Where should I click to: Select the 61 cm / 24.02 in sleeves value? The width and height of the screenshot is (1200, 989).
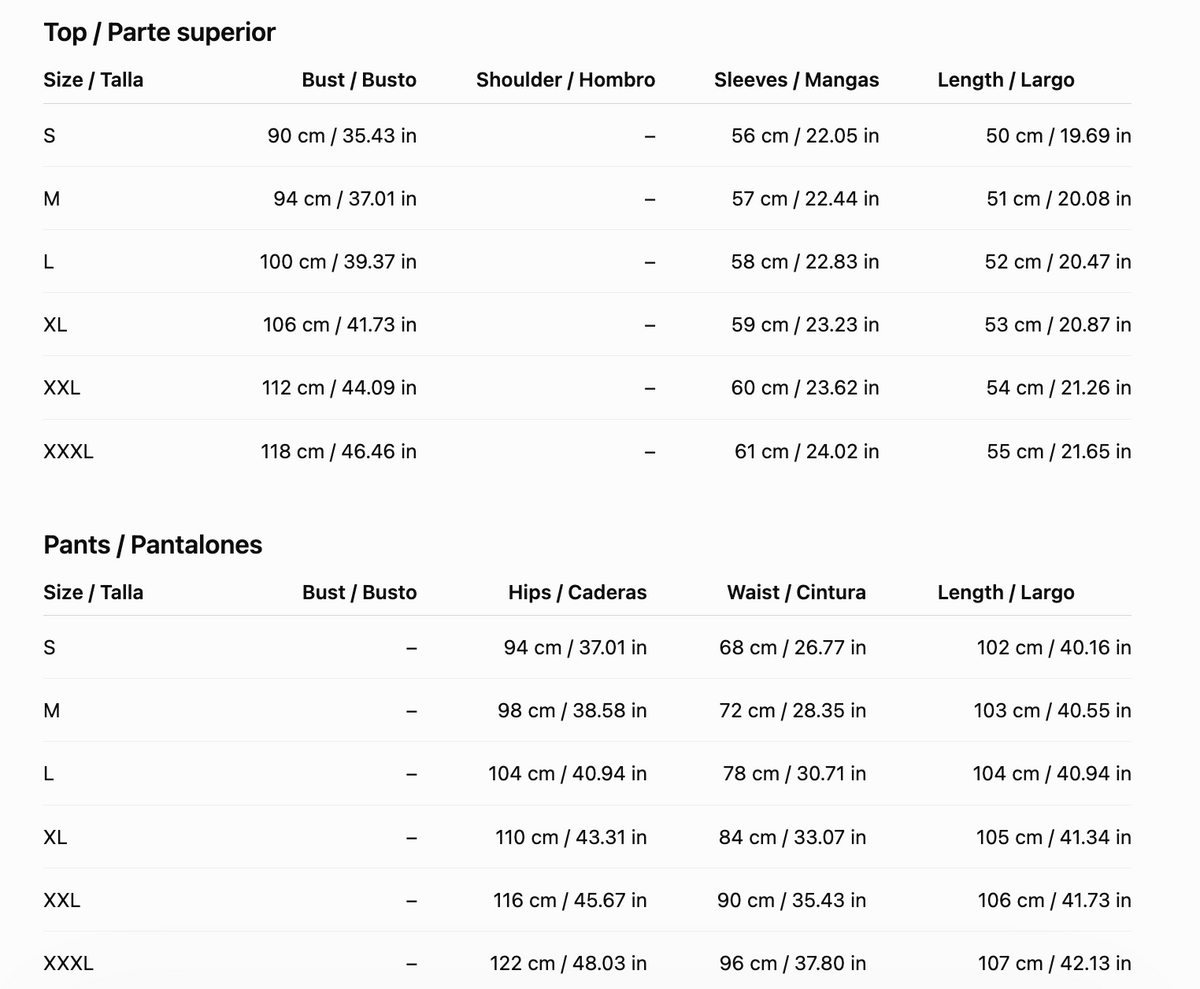807,451
